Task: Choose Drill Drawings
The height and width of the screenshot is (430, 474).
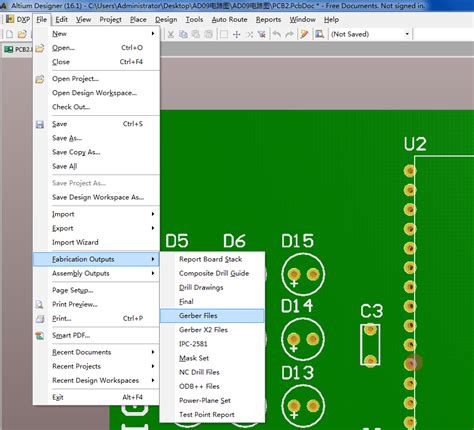Action: [x=212, y=287]
